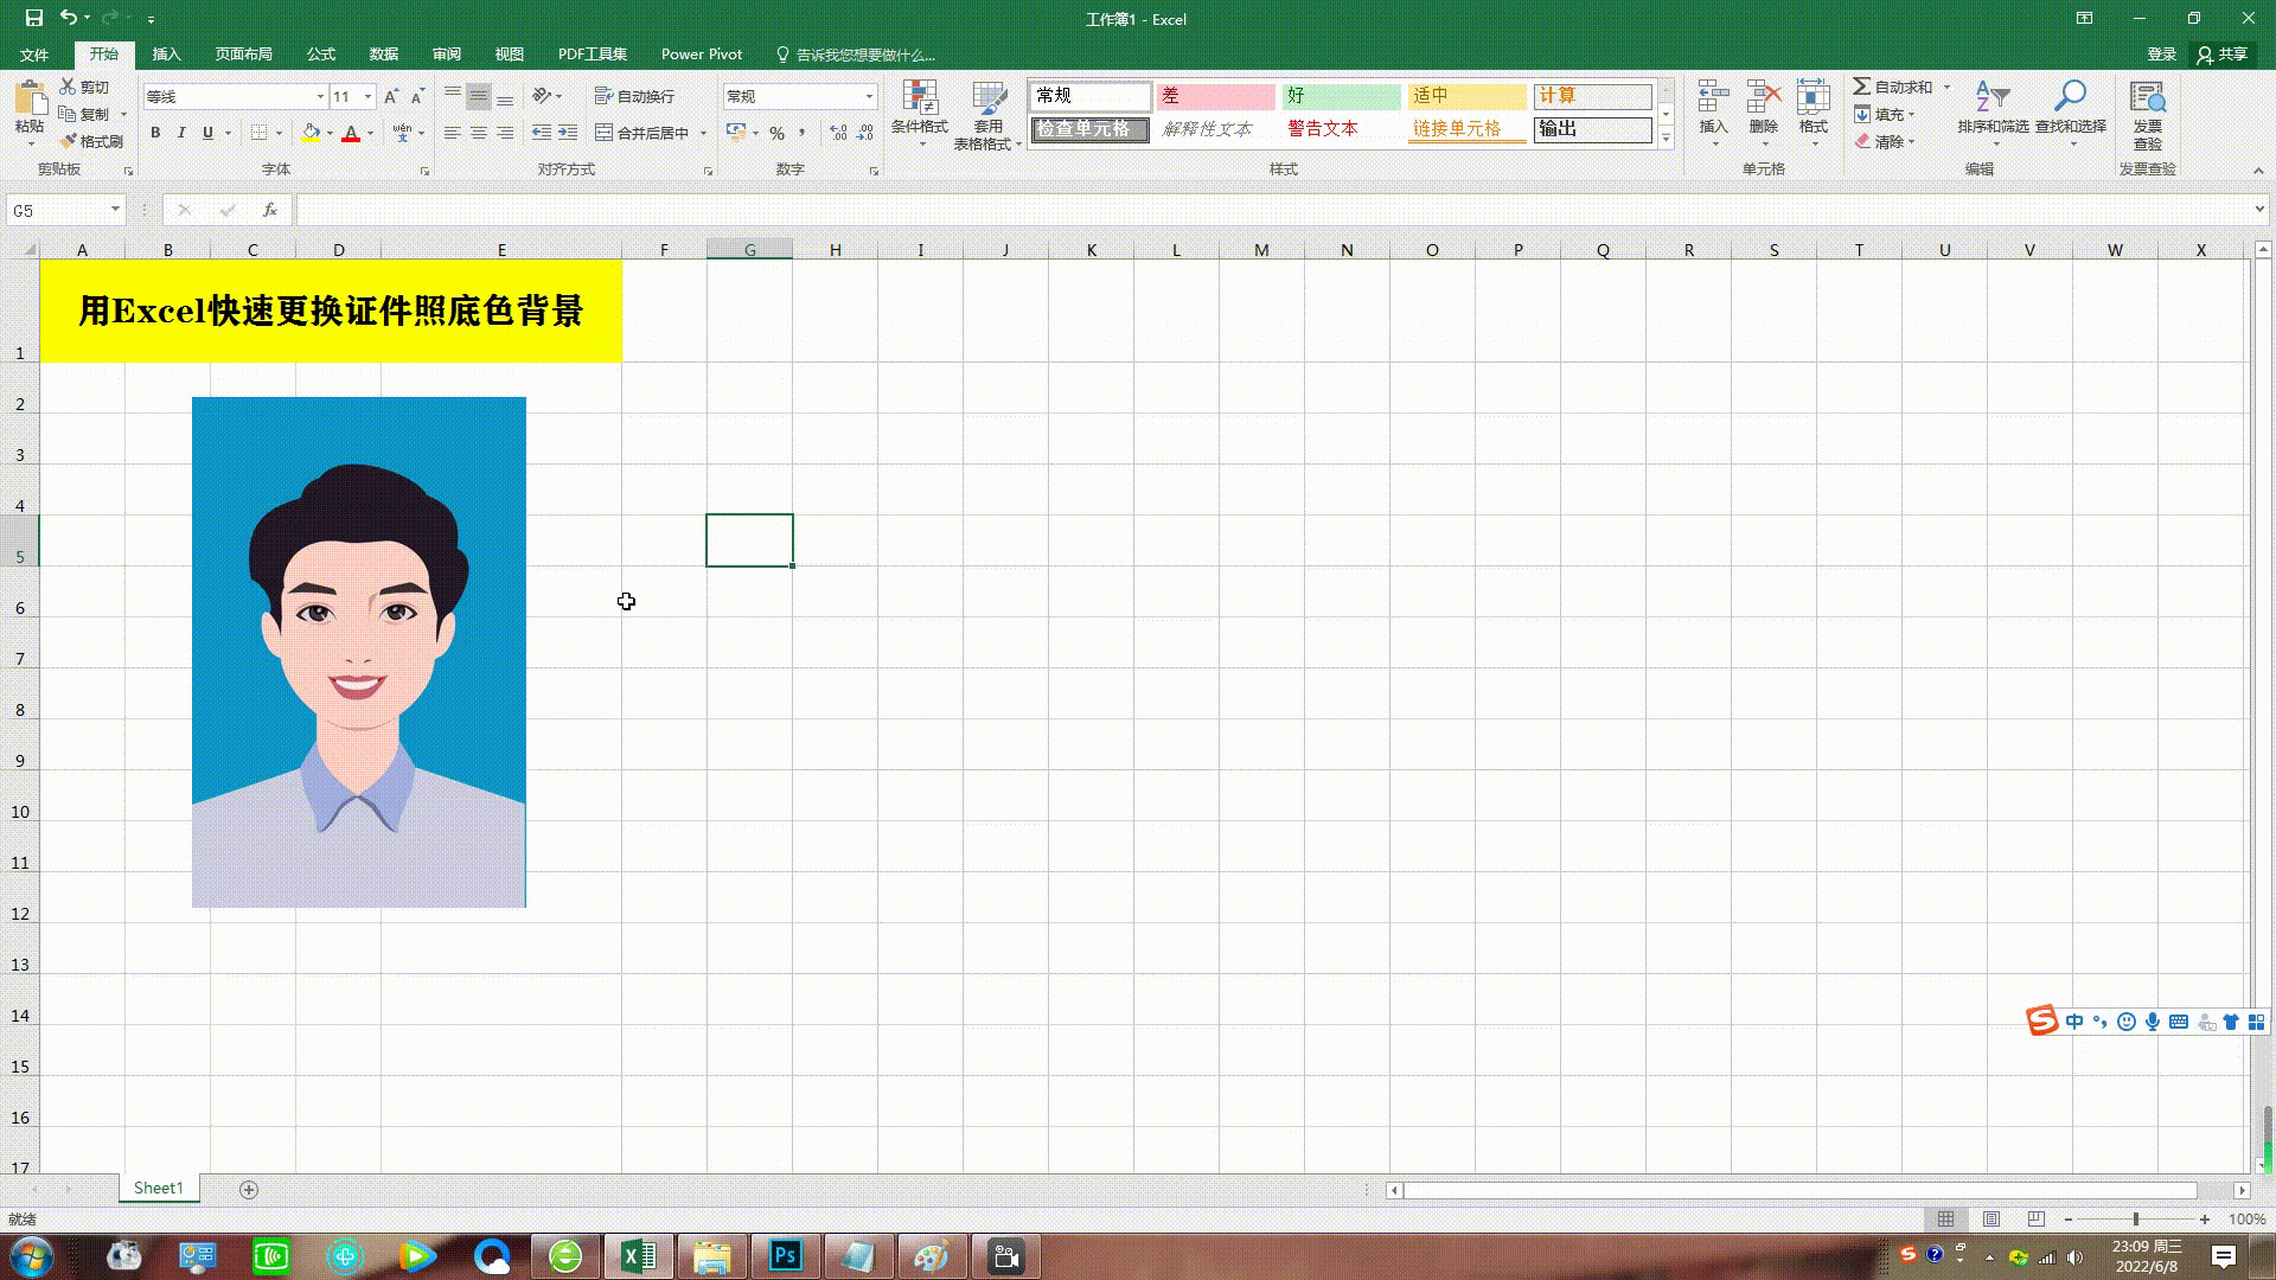Toggle align text right
This screenshot has width=2276, height=1280.
(505, 133)
